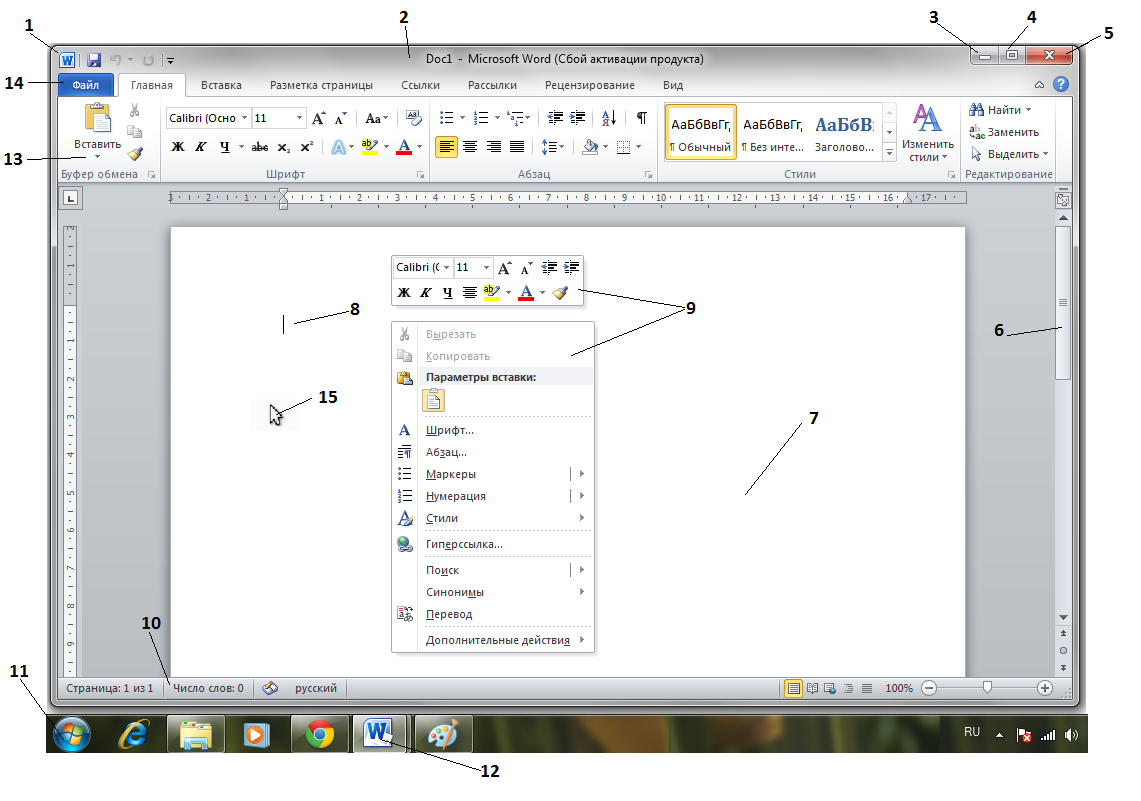Viewport: 1141px width, 801px height.
Task: Click the Shrink Font button in the ribbon
Action: point(341,118)
